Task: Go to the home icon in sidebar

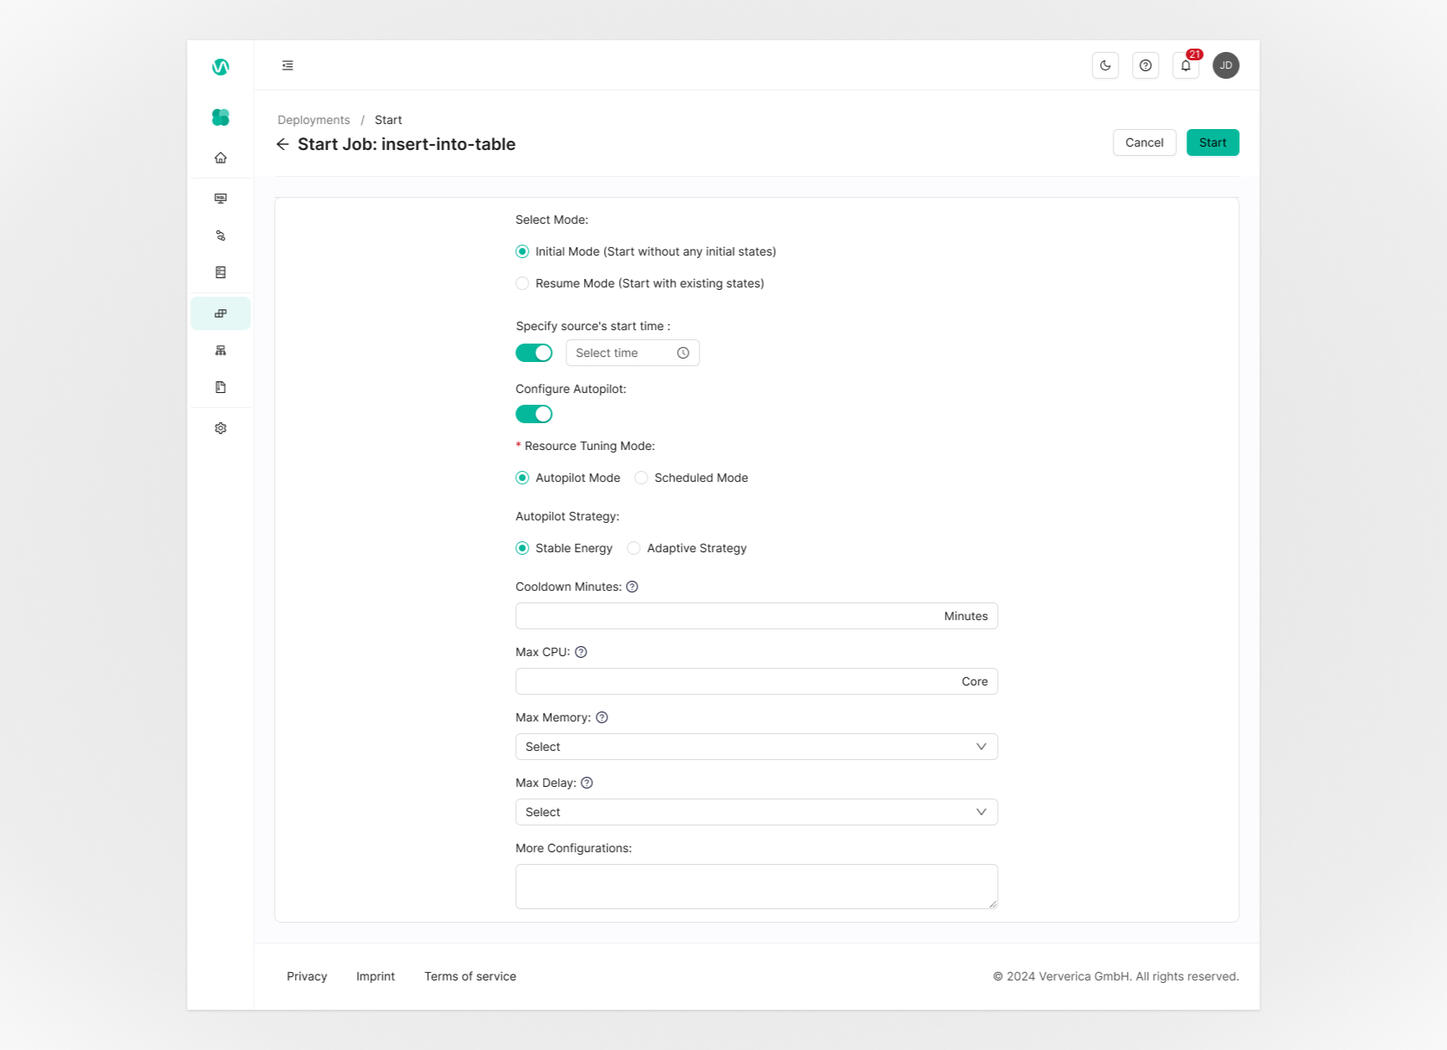Action: click(x=221, y=158)
